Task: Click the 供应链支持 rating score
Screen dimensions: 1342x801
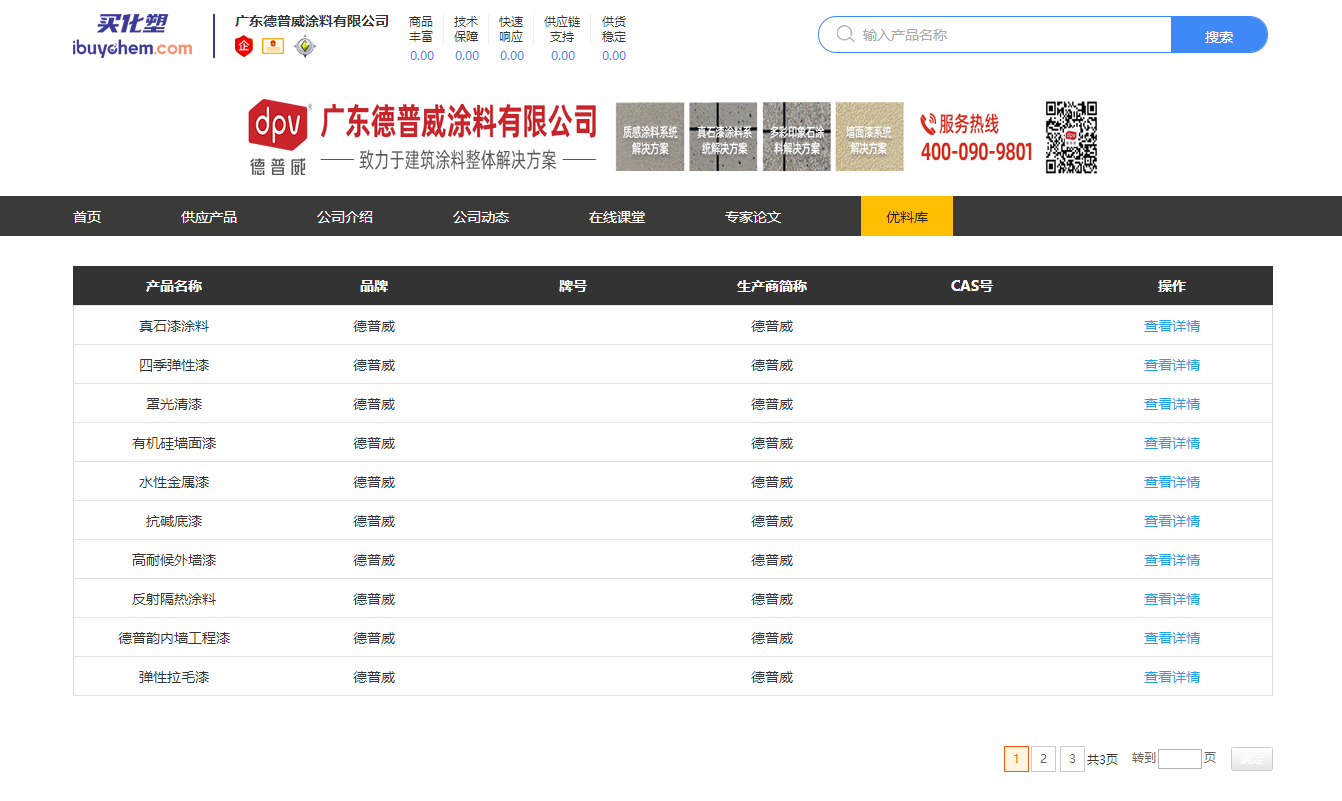Action: (563, 56)
